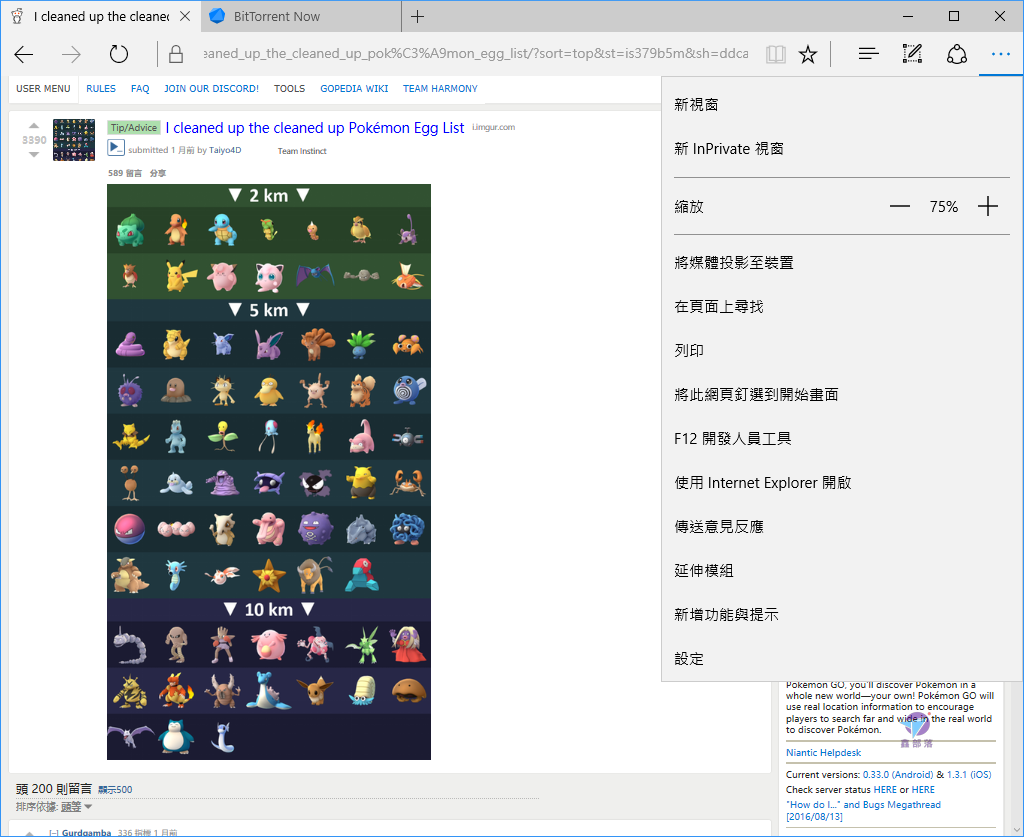
Task: Open the USER MENU tab
Action: point(43,89)
